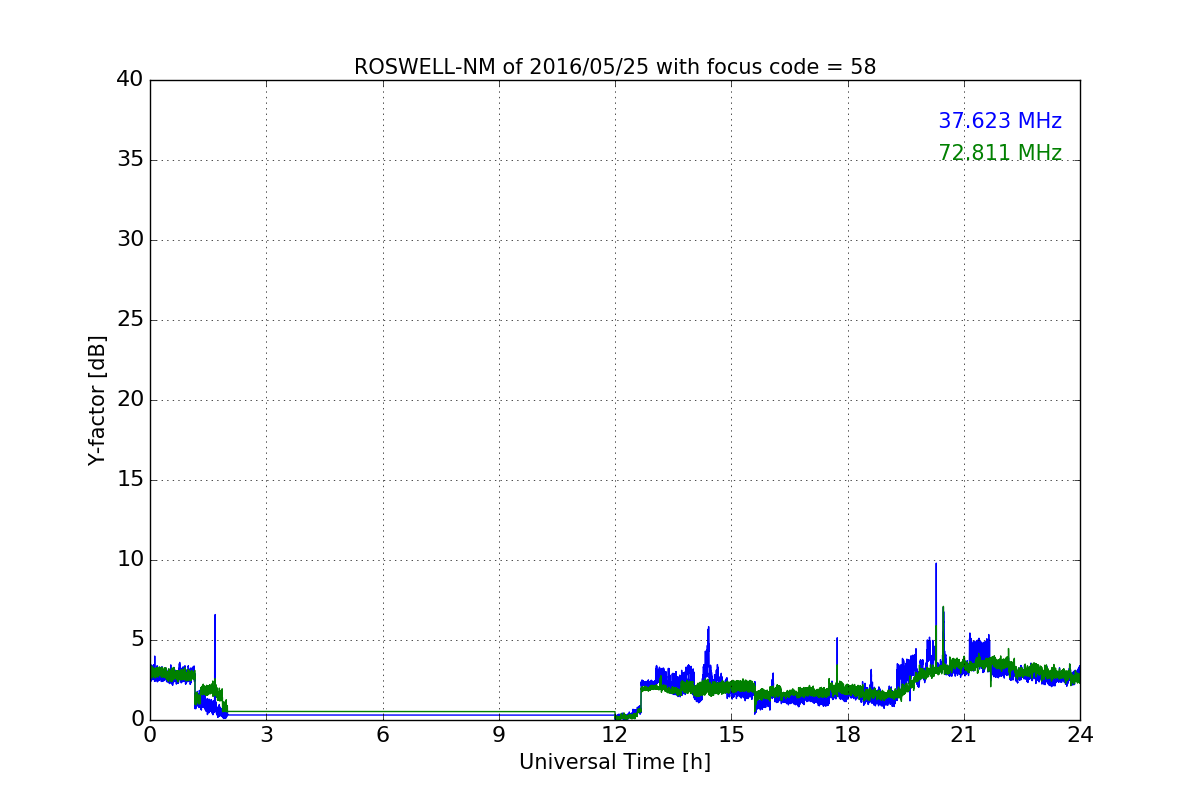Click the y-axis tick label '40'
The width and height of the screenshot is (1200, 800).
pos(130,80)
